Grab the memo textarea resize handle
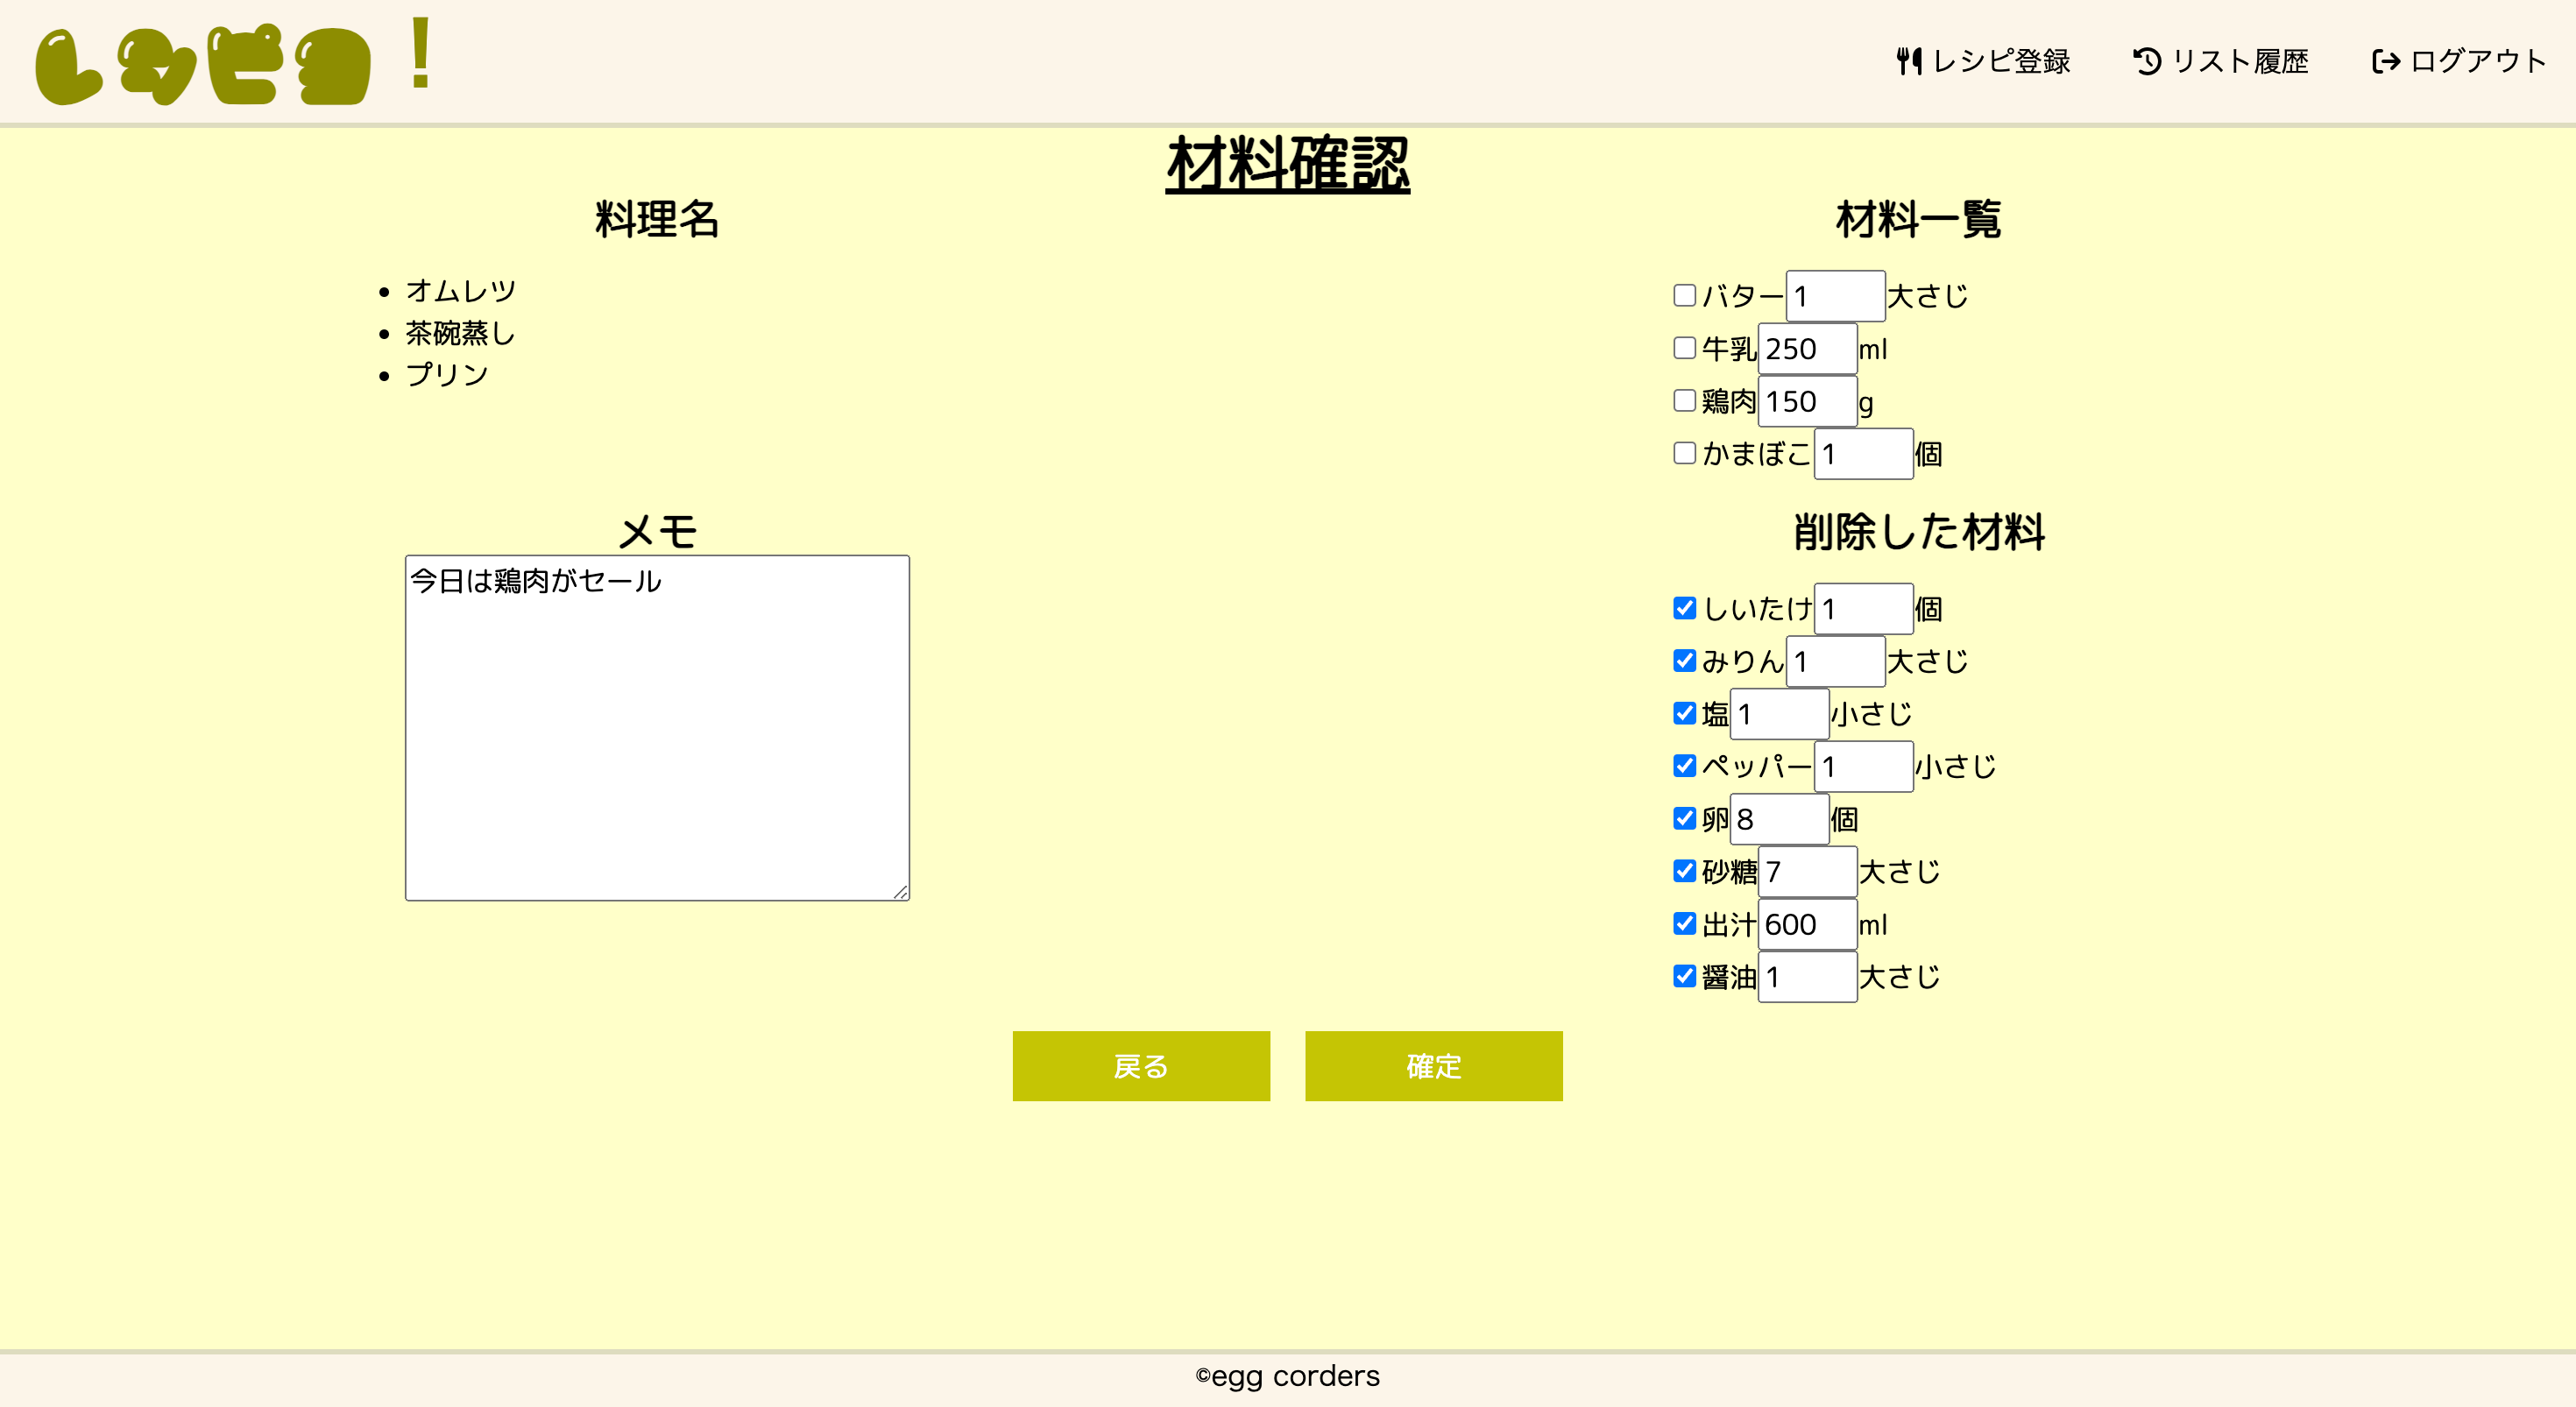2576x1407 pixels. click(x=901, y=892)
